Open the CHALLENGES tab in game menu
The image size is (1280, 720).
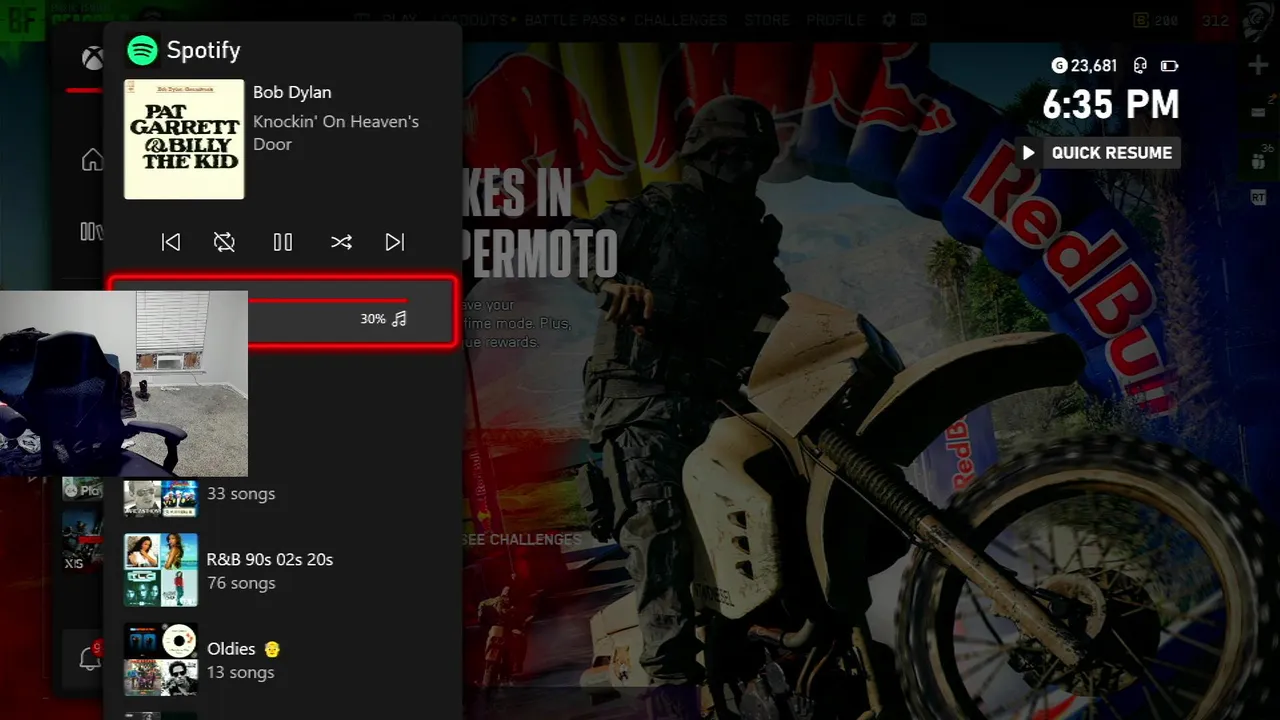[x=680, y=20]
